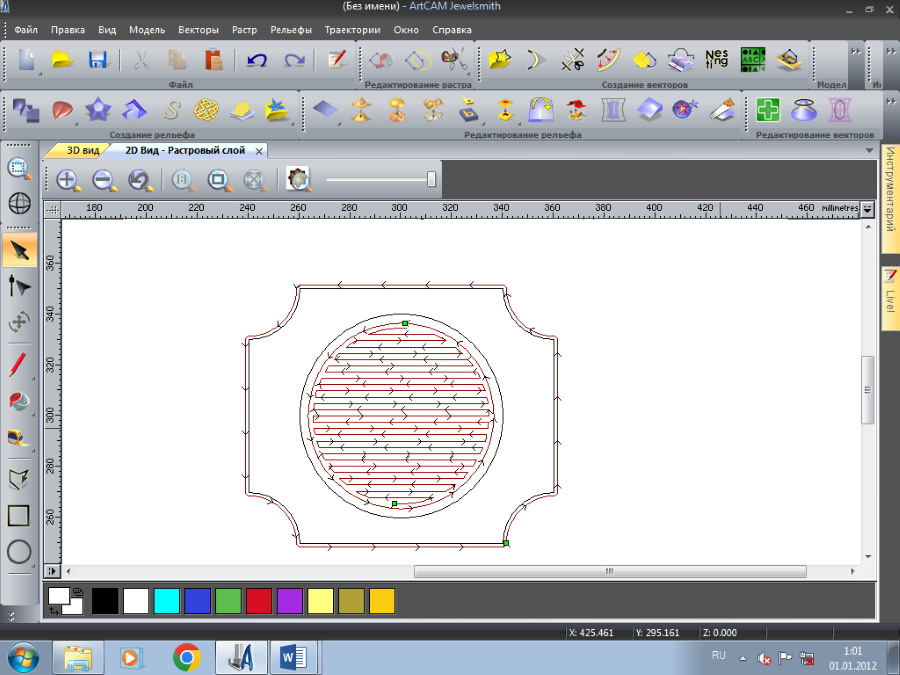Viewport: 900px width, 675px height.
Task: Switch to the 3D вид tab
Action: click(x=83, y=150)
